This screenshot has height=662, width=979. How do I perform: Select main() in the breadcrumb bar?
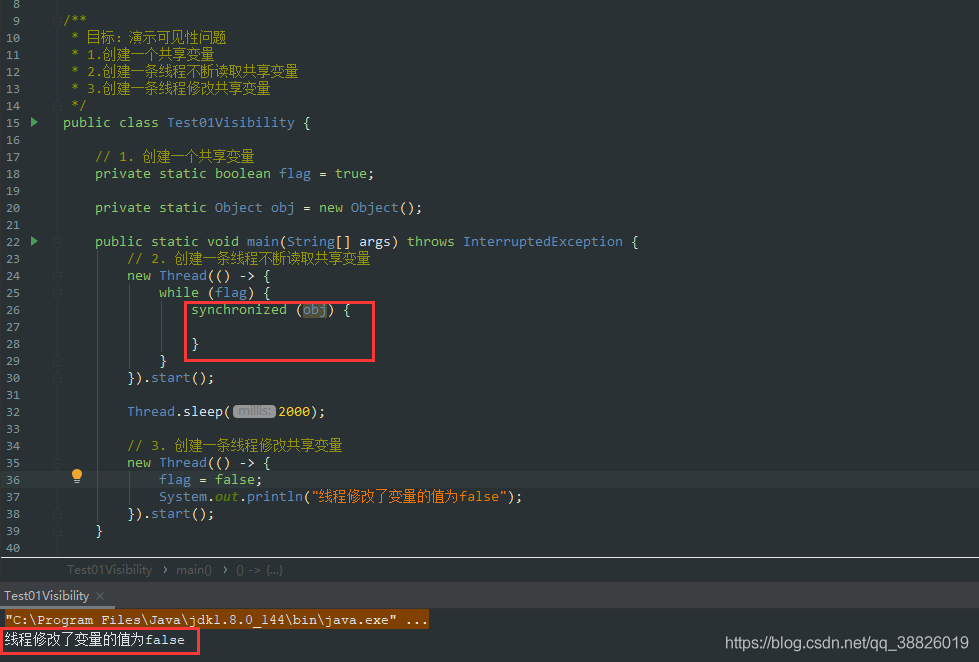[x=194, y=570]
